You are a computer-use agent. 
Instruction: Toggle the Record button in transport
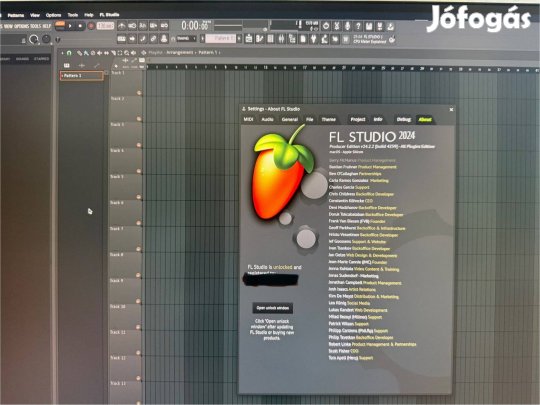(x=91, y=25)
